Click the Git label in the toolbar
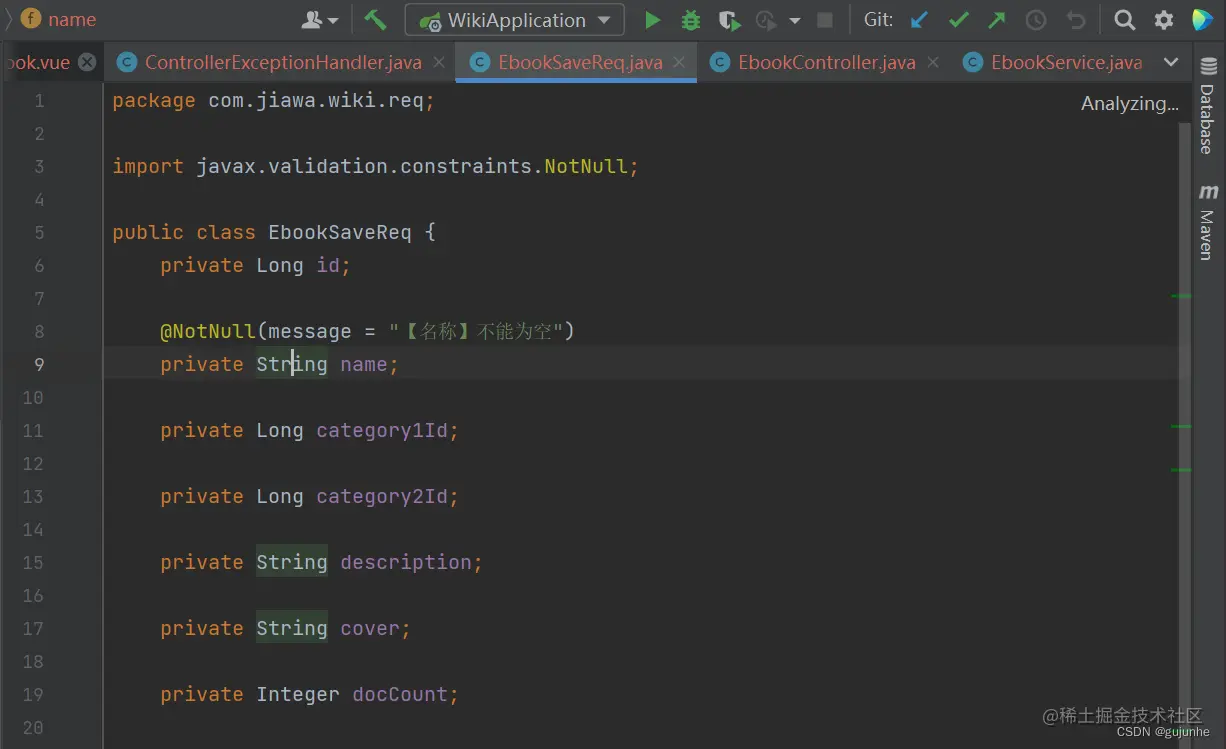This screenshot has width=1226, height=749. pos(878,20)
